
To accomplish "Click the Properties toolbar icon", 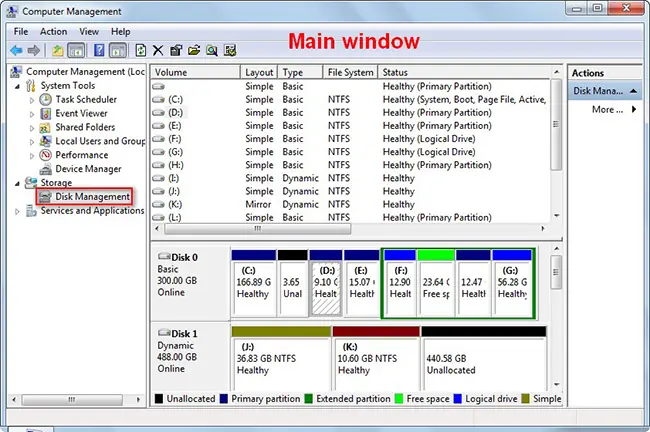I will [176, 51].
